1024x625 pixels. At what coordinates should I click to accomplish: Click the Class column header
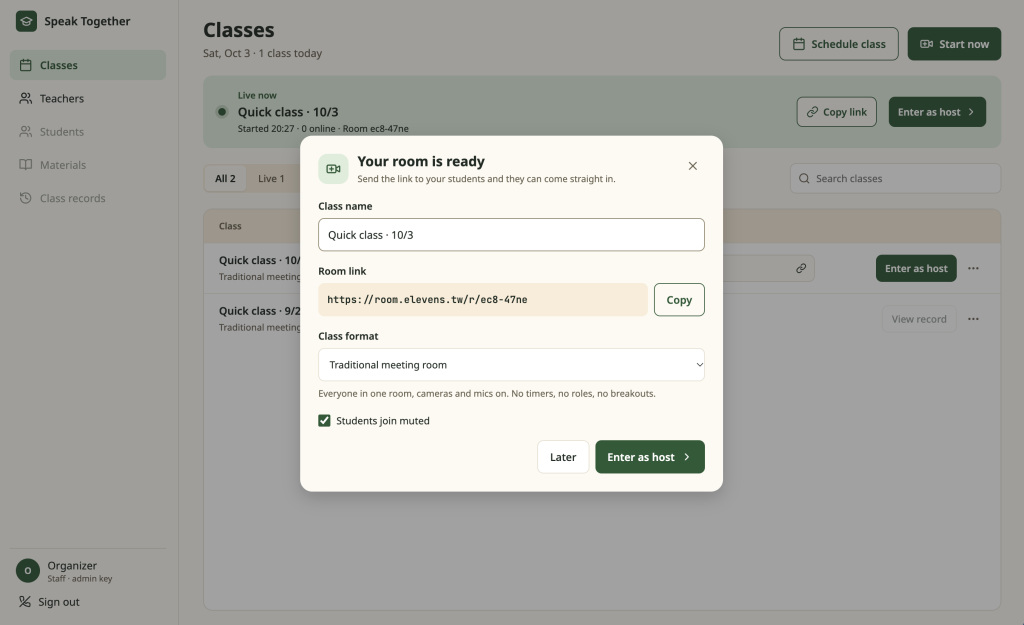coord(230,226)
